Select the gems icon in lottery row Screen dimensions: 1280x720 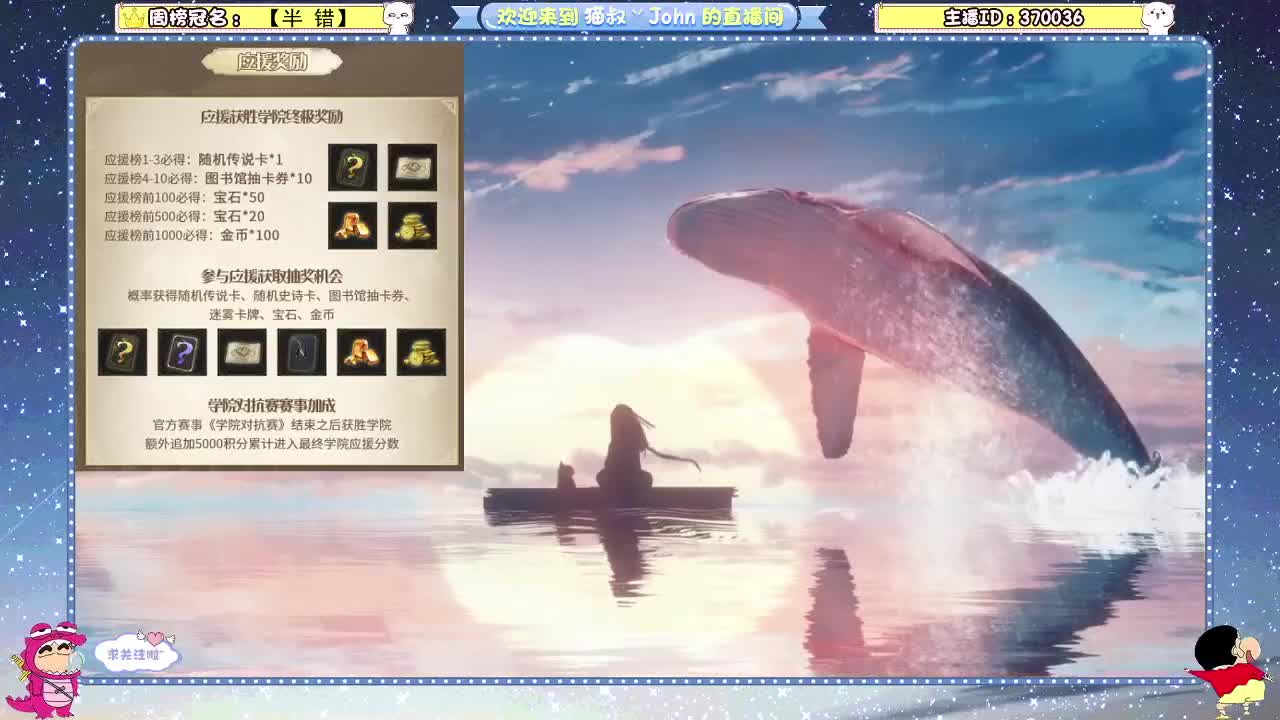pyautogui.click(x=361, y=352)
